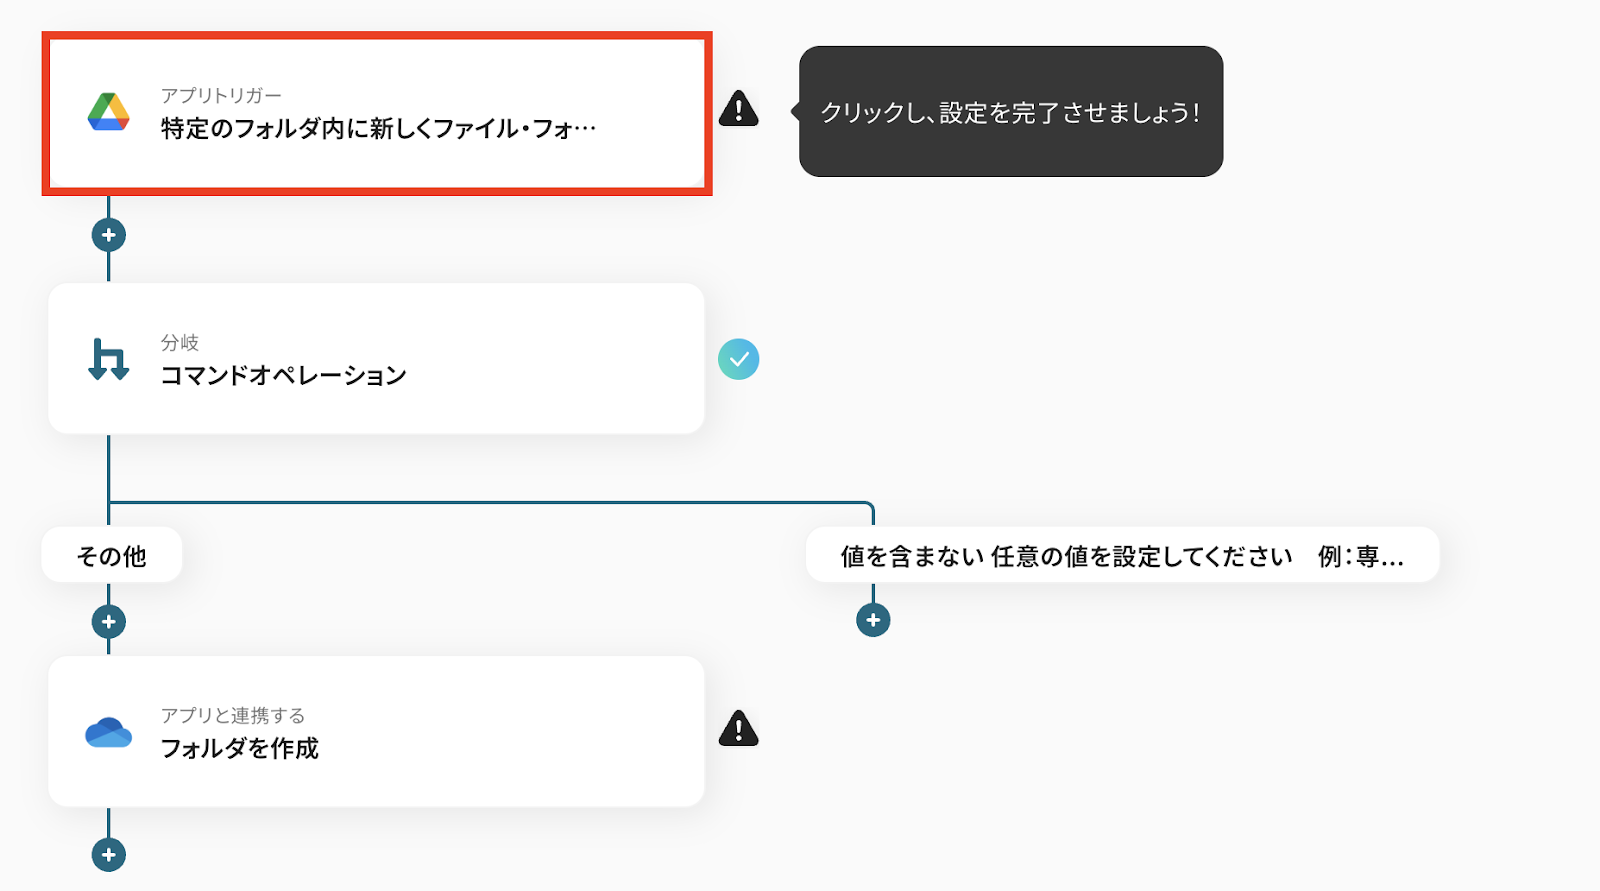Click the アプリと連携する label text
Viewport: 1600px width, 891px height.
coord(232,716)
